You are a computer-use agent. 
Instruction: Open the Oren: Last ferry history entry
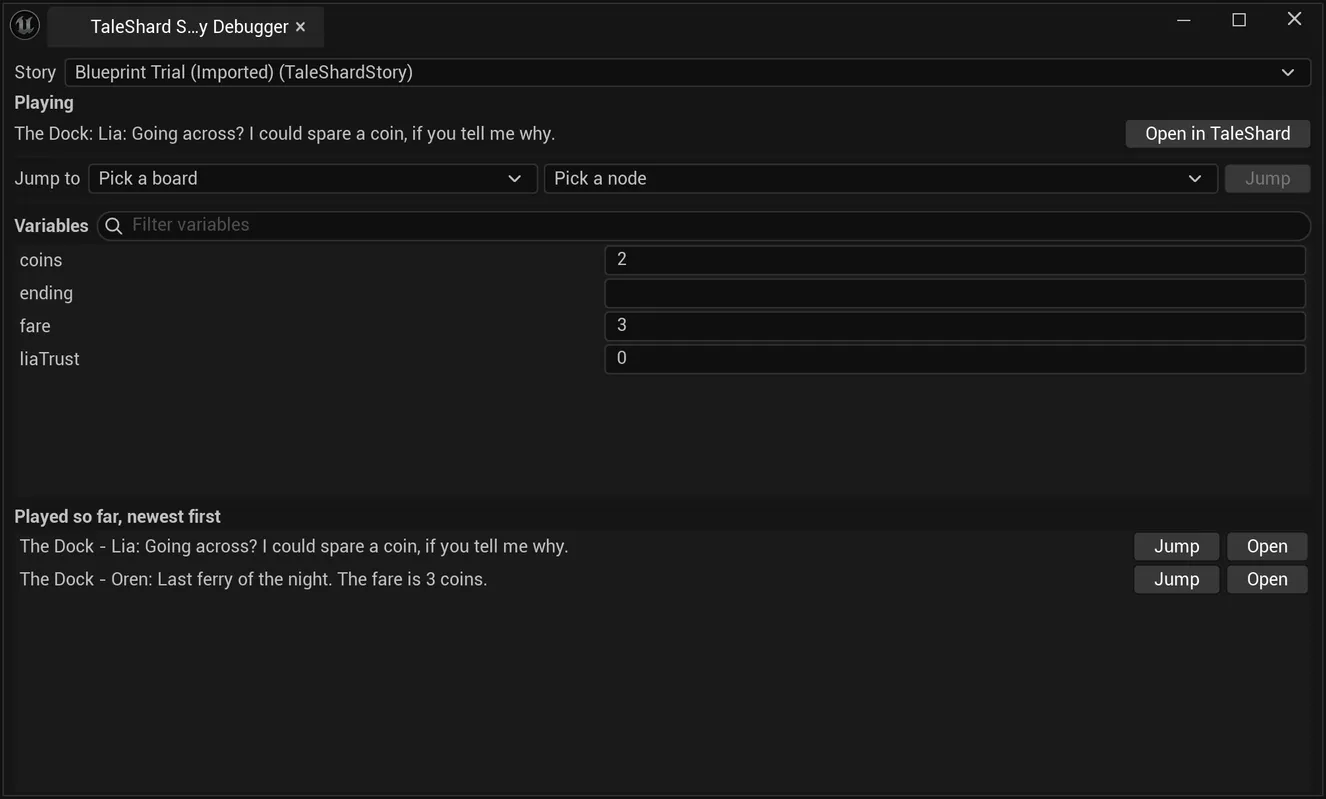1267,579
